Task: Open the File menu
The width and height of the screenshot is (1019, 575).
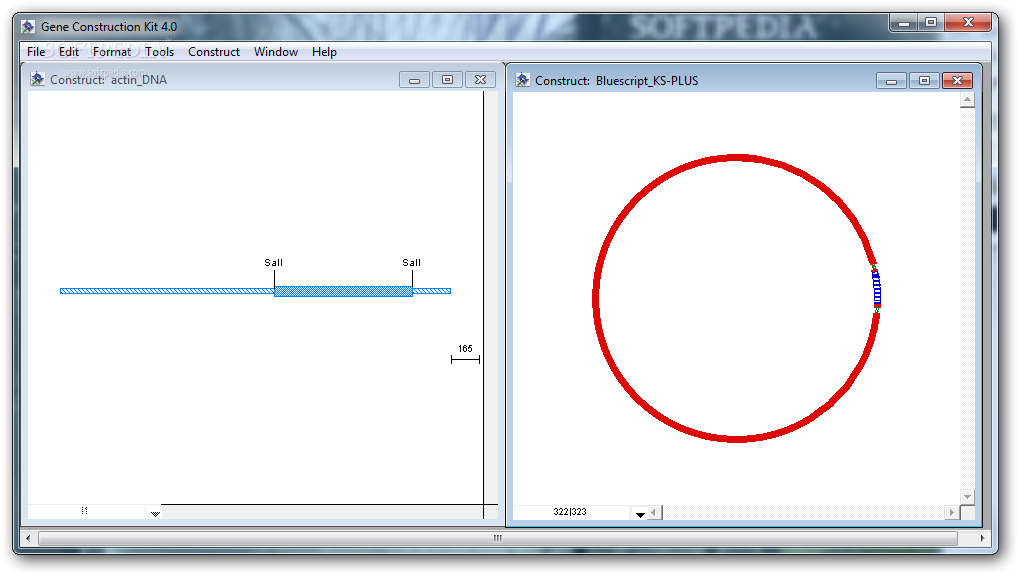Action: coord(36,52)
